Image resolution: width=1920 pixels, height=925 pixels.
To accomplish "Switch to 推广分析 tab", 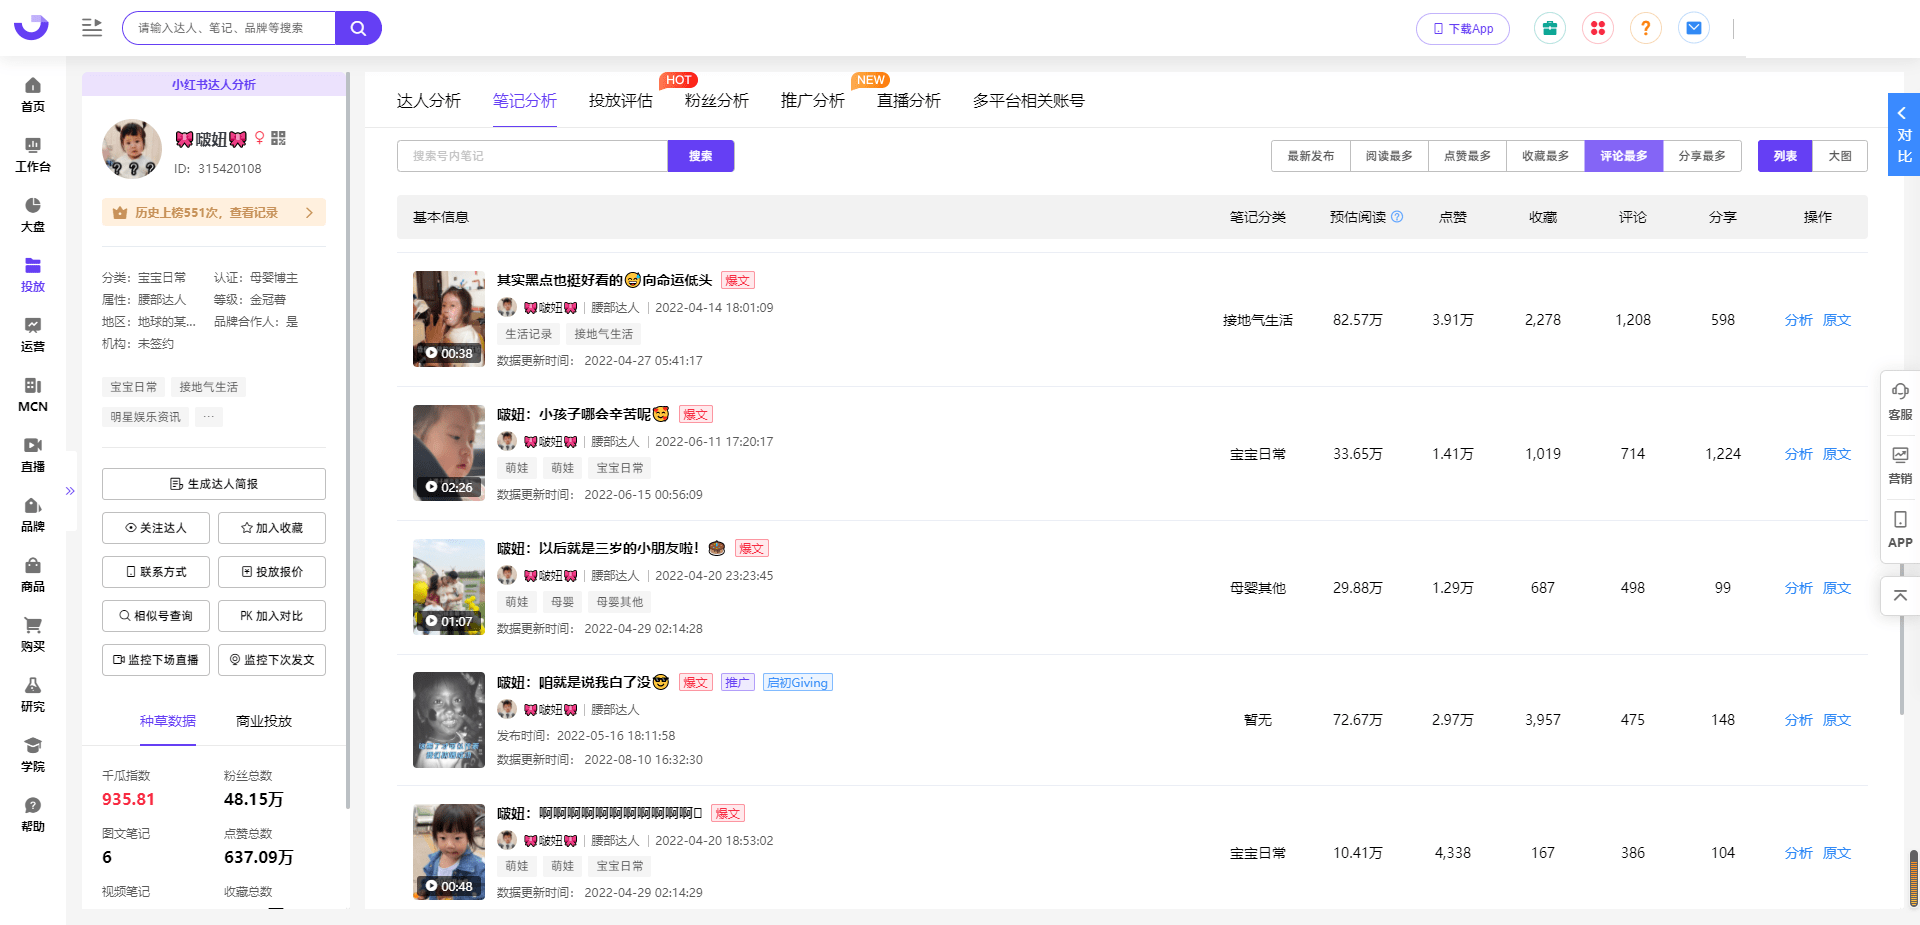I will [812, 101].
